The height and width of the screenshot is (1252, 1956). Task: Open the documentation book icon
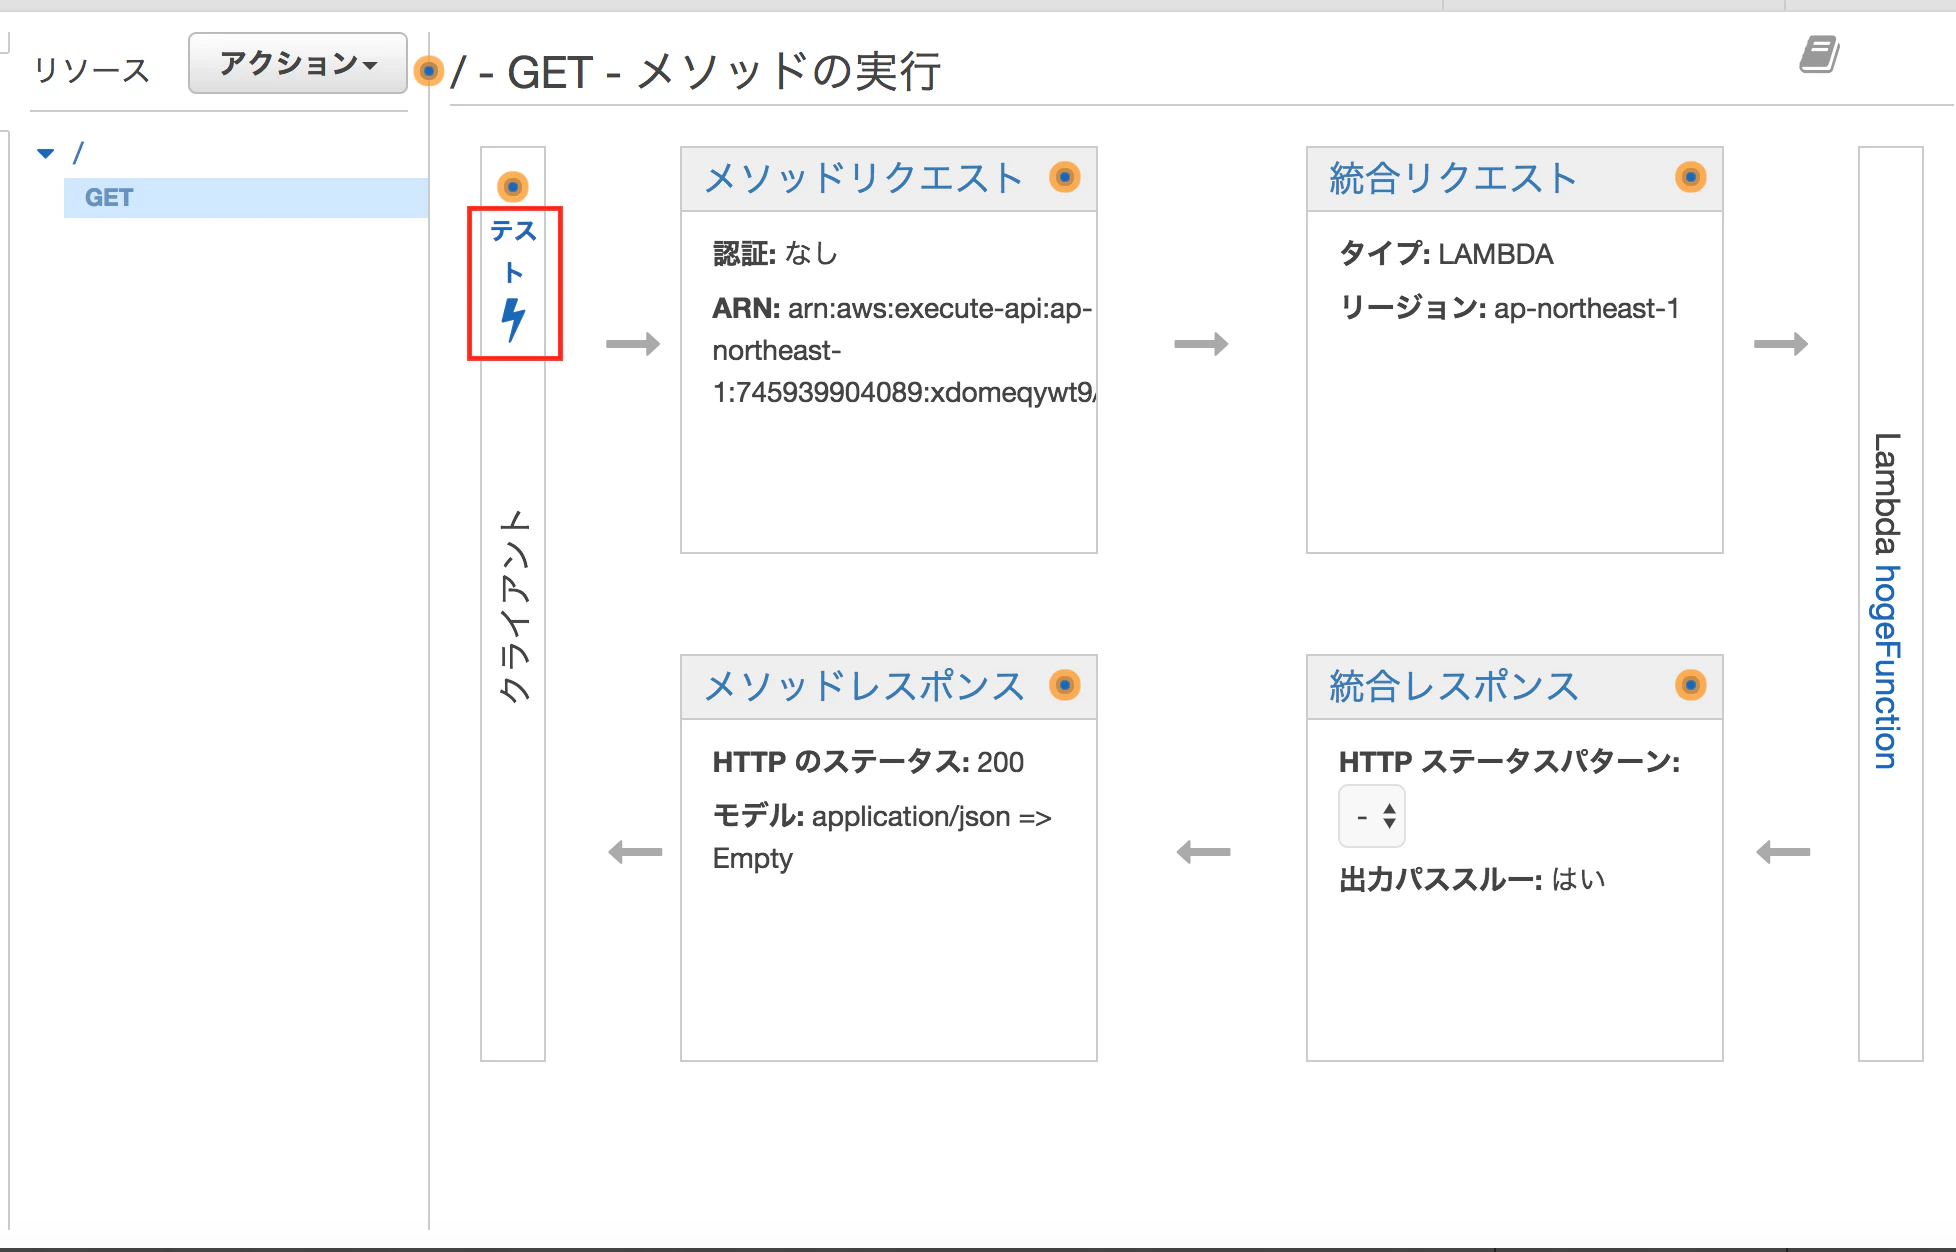pyautogui.click(x=1819, y=54)
